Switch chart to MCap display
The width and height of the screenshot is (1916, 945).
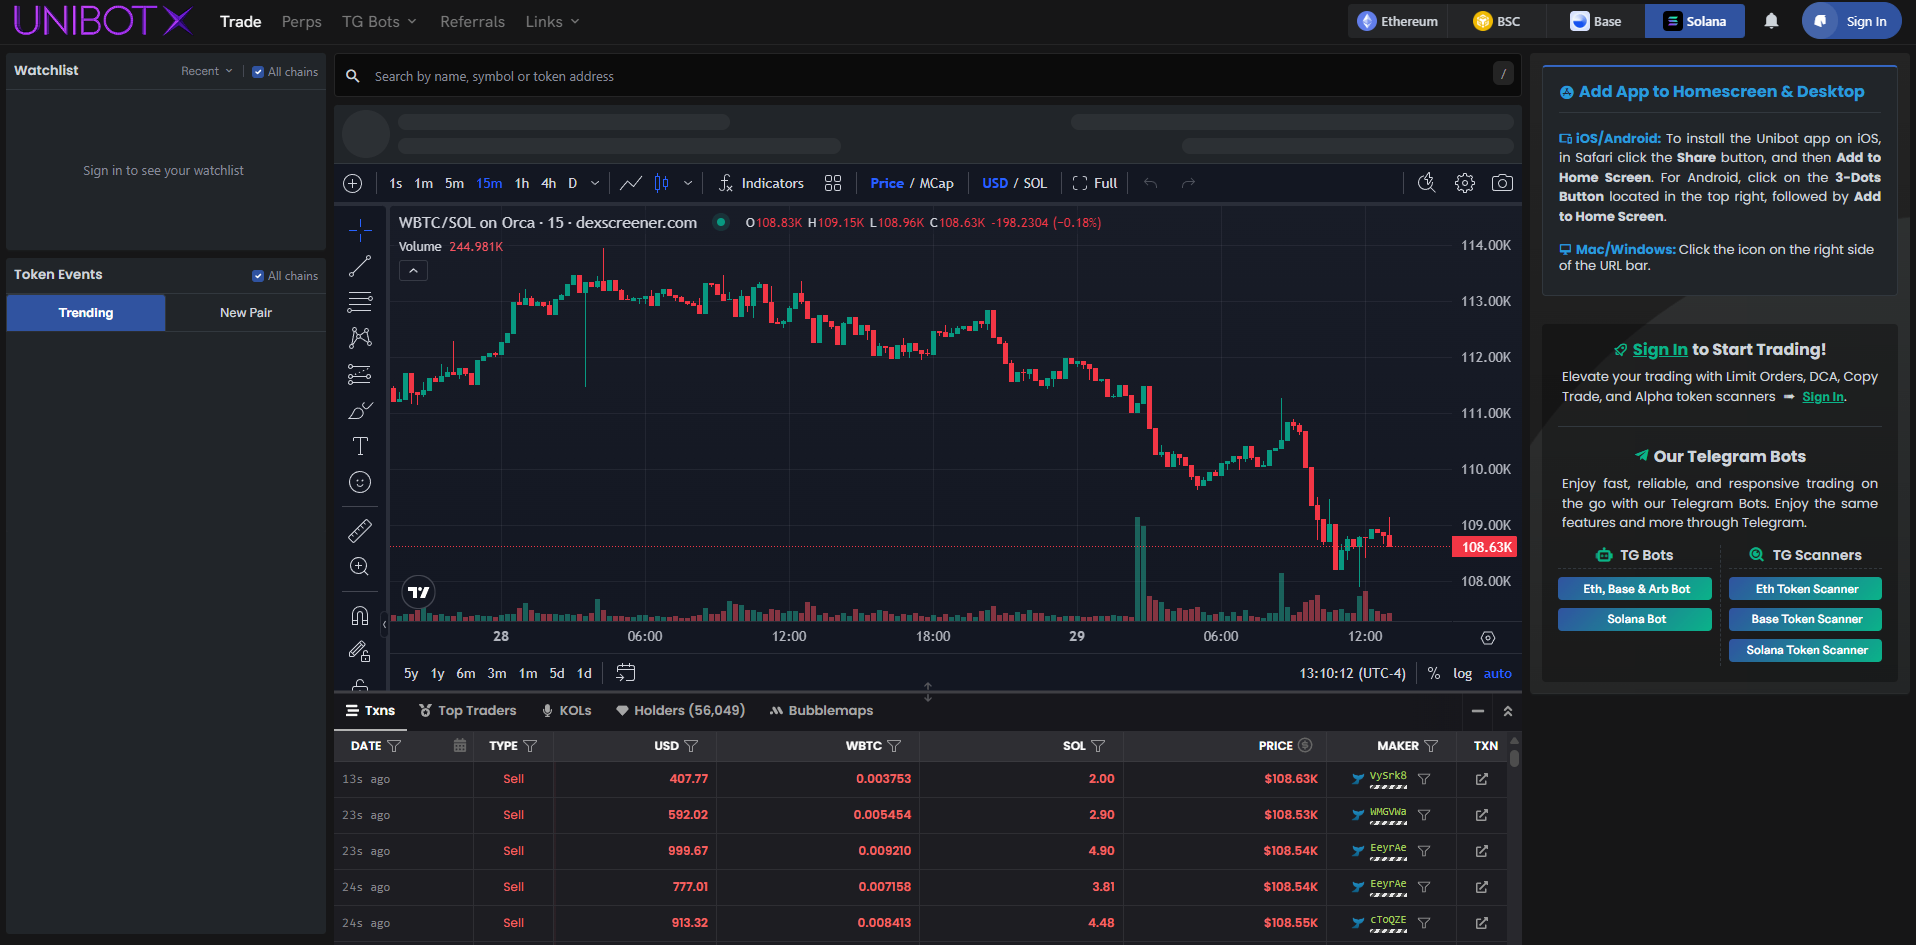936,183
